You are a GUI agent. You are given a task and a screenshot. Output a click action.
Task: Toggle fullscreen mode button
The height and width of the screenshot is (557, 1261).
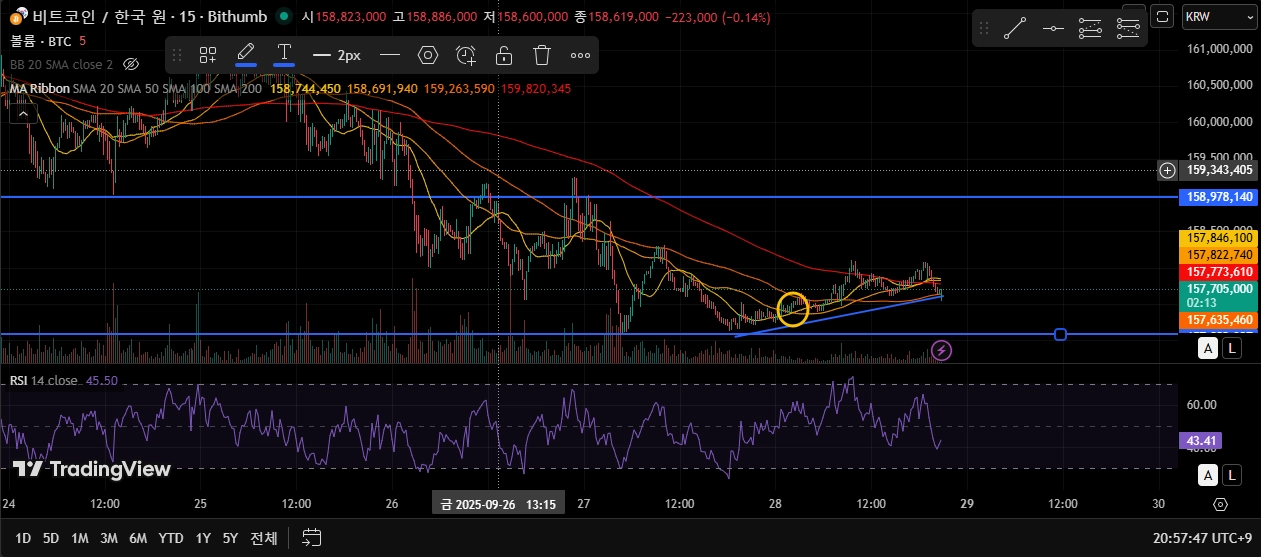[x=1162, y=15]
